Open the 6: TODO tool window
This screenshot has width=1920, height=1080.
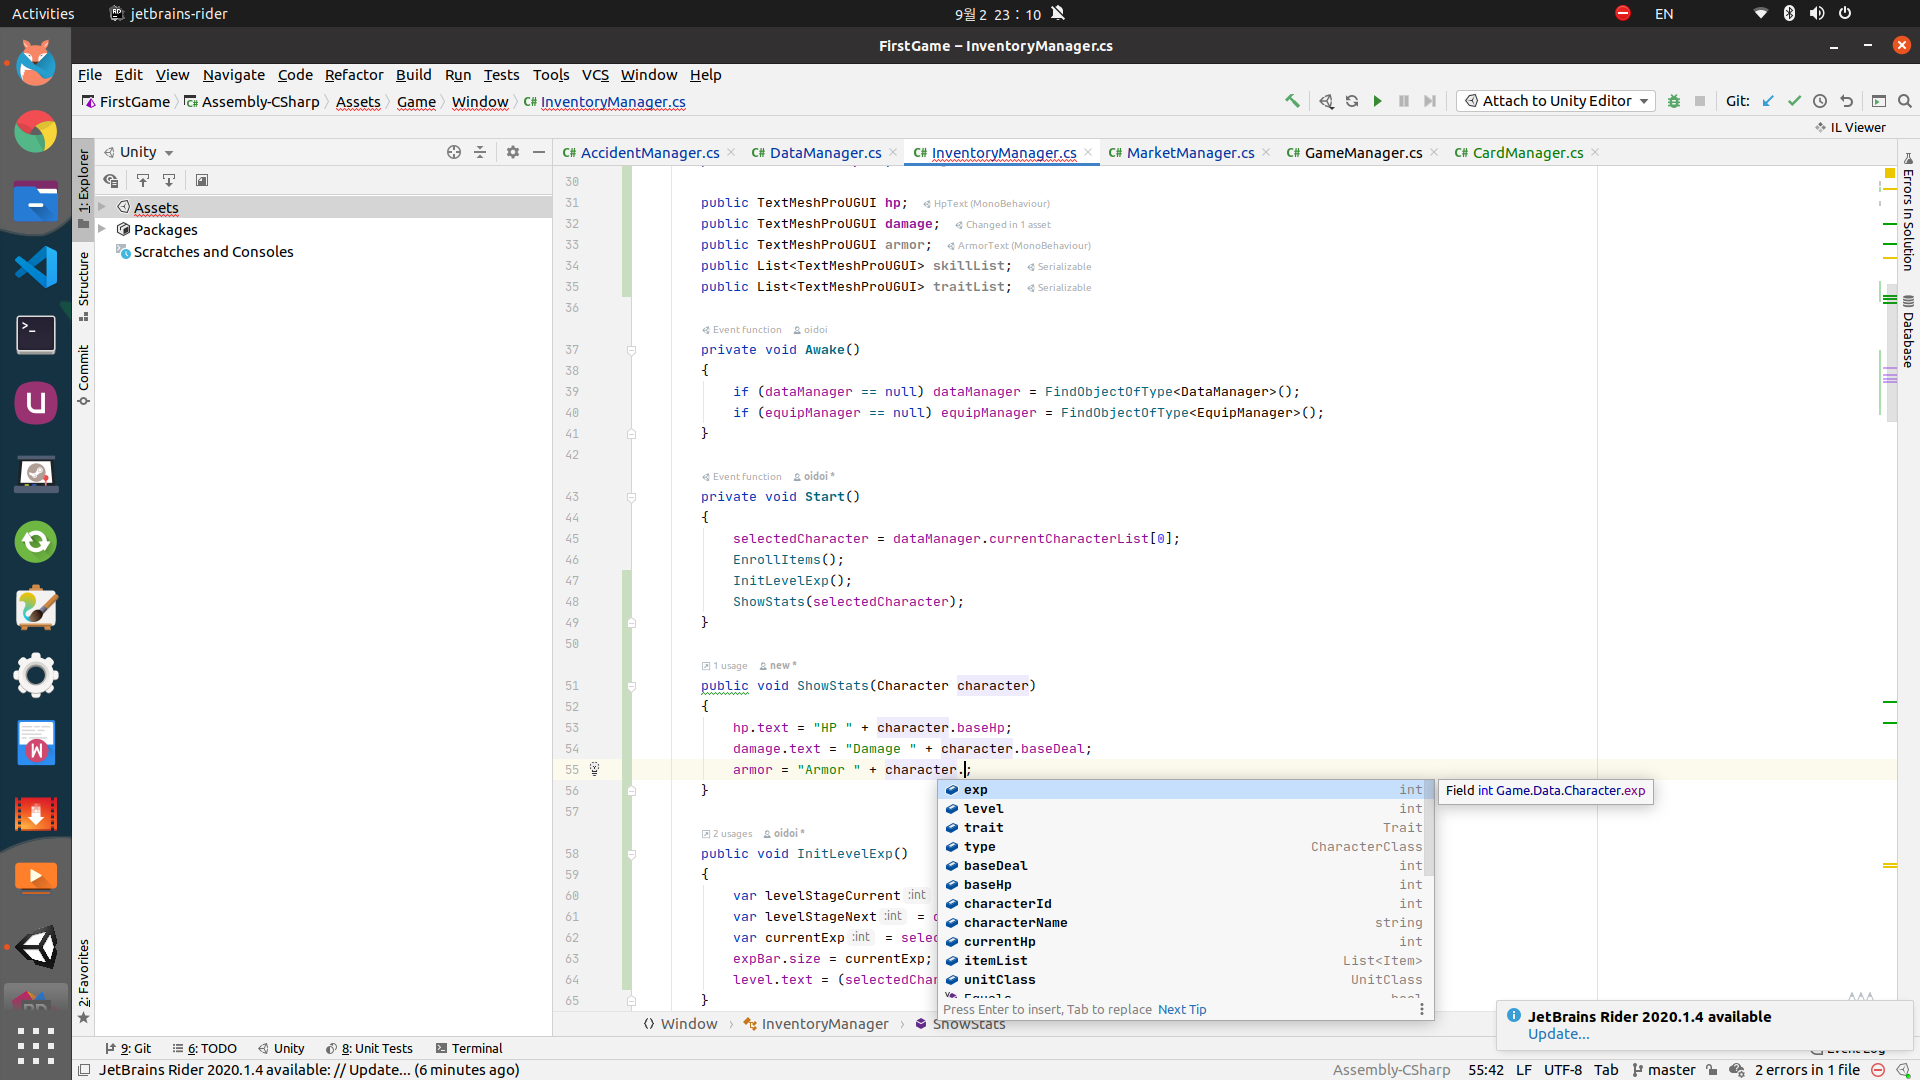(x=204, y=1048)
